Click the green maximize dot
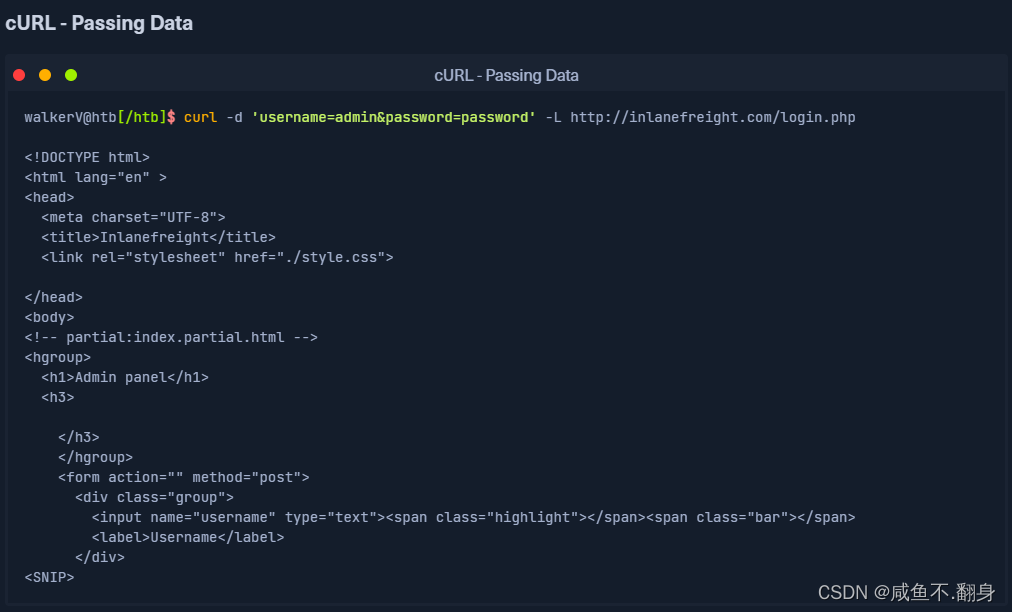Image resolution: width=1012 pixels, height=612 pixels. (71, 75)
